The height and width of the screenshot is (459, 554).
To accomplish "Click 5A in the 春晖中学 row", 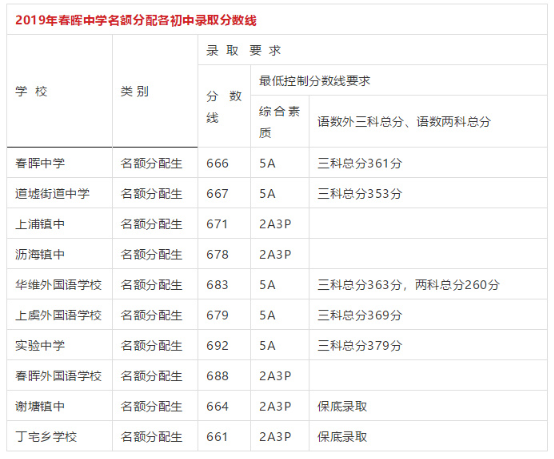I will click(x=267, y=163).
